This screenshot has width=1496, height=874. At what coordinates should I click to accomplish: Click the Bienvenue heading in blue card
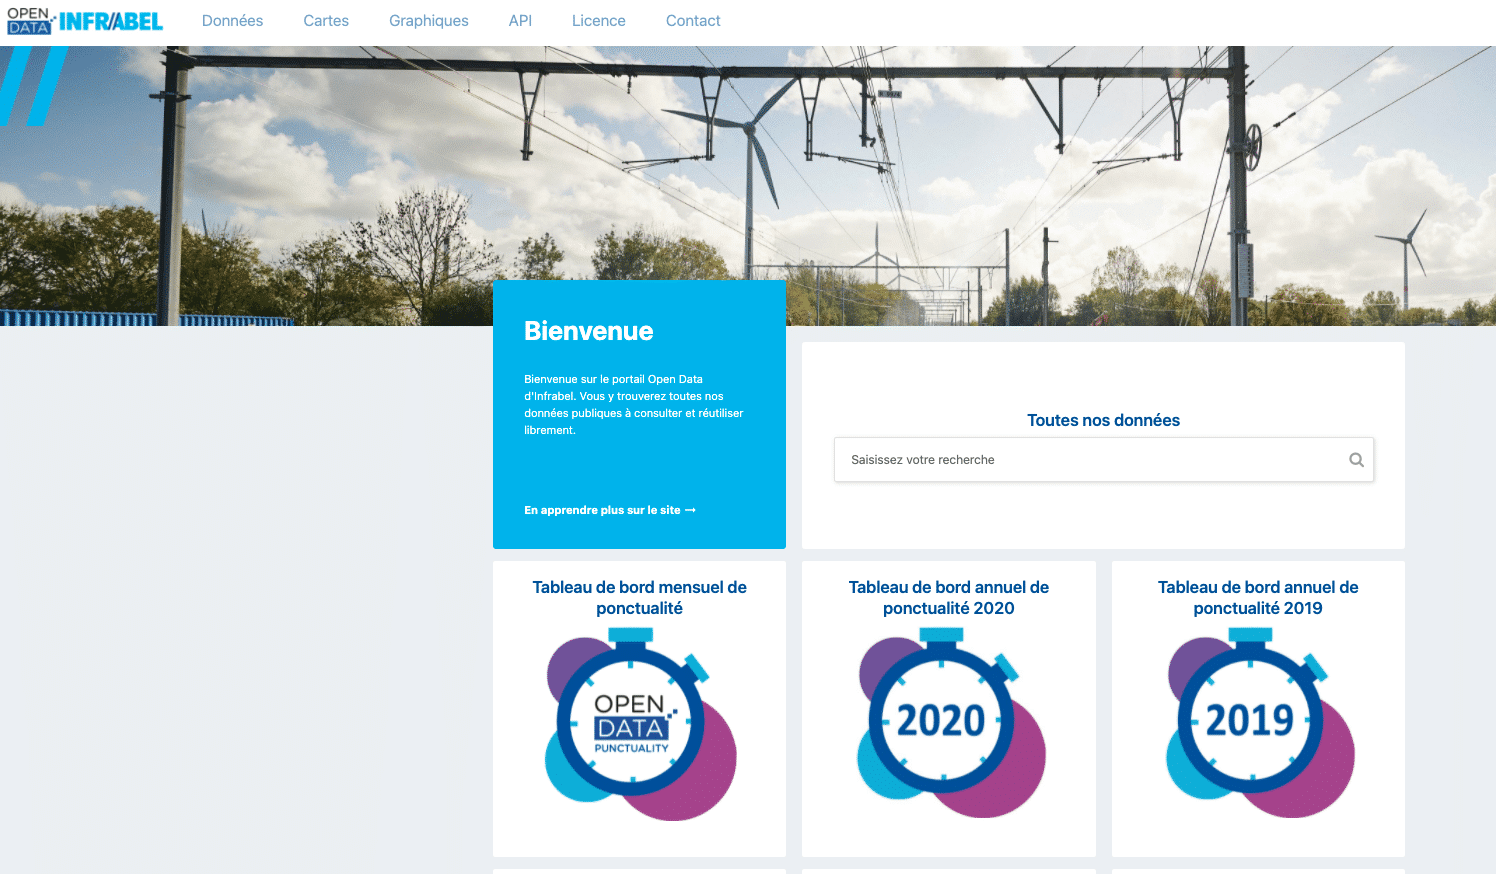tap(588, 331)
